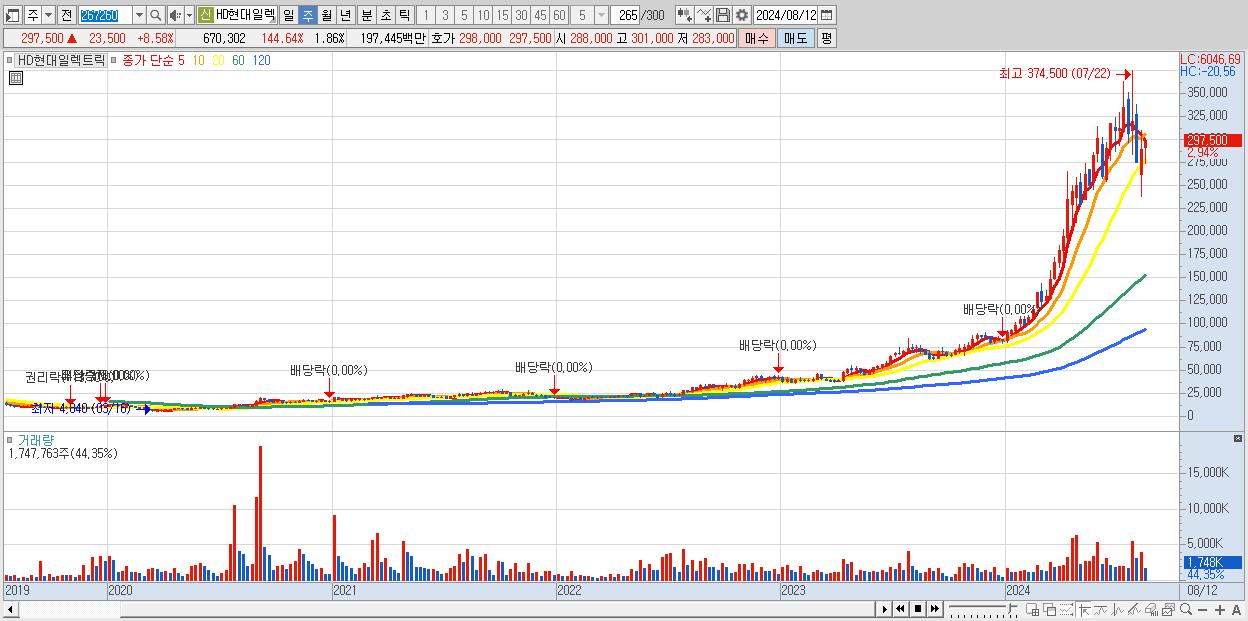1248x621 pixels.
Task: Open the 주 market type dropdown
Action: pyautogui.click(x=48, y=15)
